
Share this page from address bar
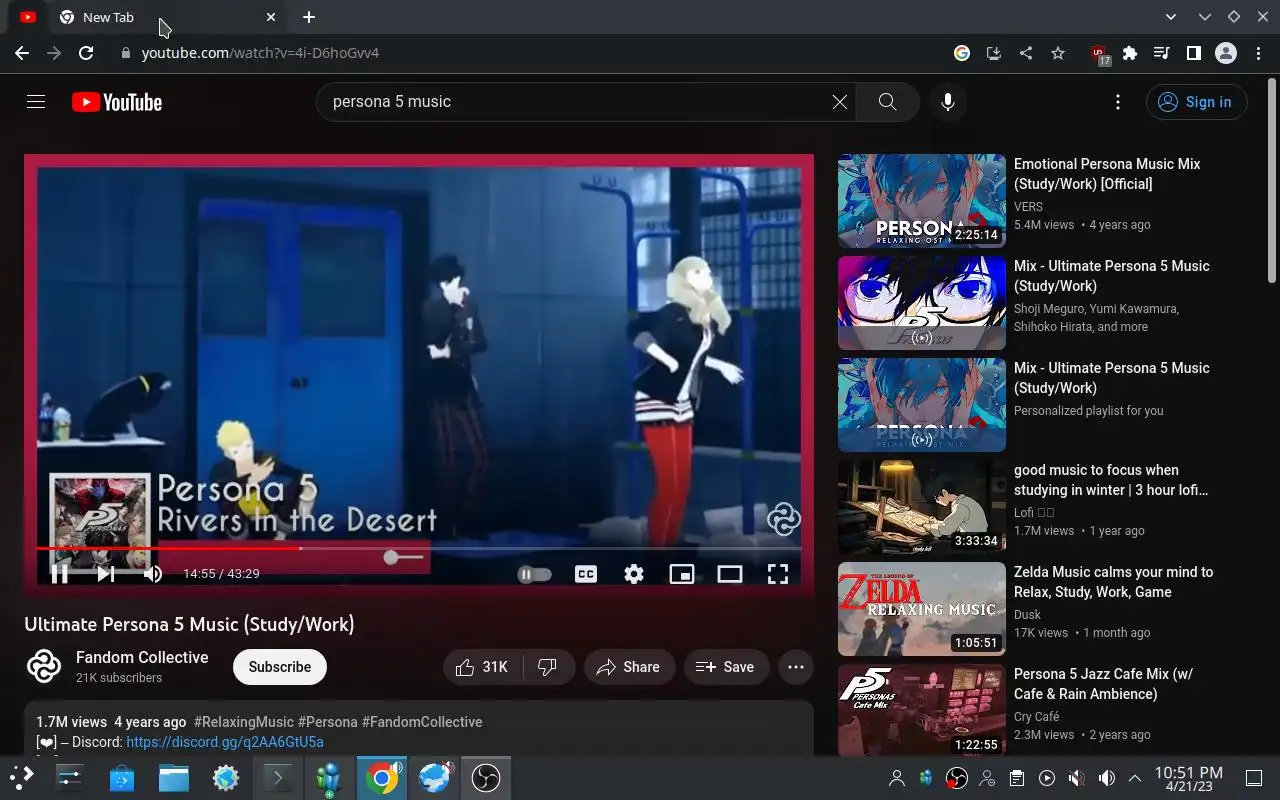tap(1026, 53)
